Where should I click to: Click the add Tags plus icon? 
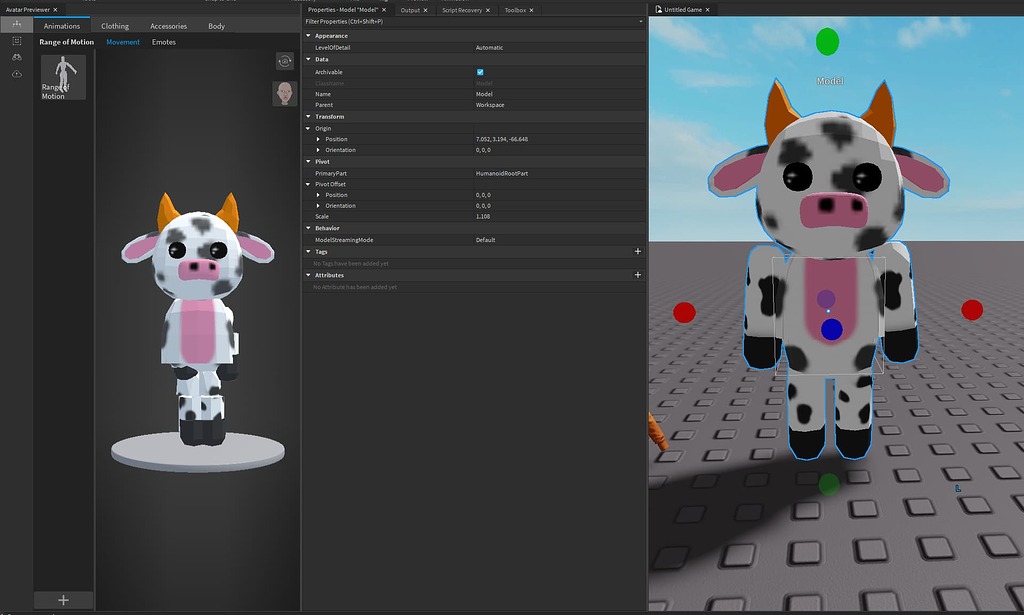[637, 251]
